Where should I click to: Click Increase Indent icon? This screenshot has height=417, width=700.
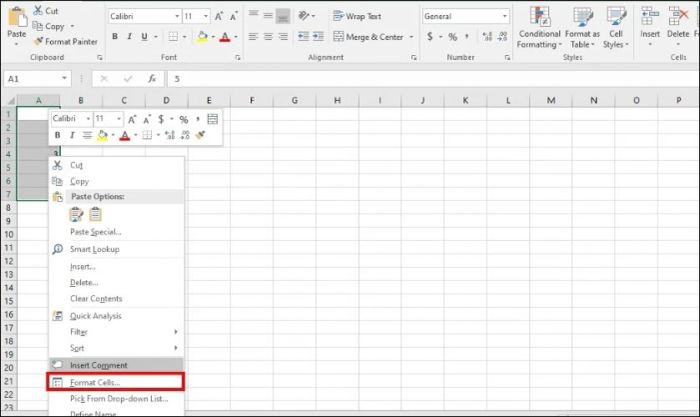click(x=318, y=37)
